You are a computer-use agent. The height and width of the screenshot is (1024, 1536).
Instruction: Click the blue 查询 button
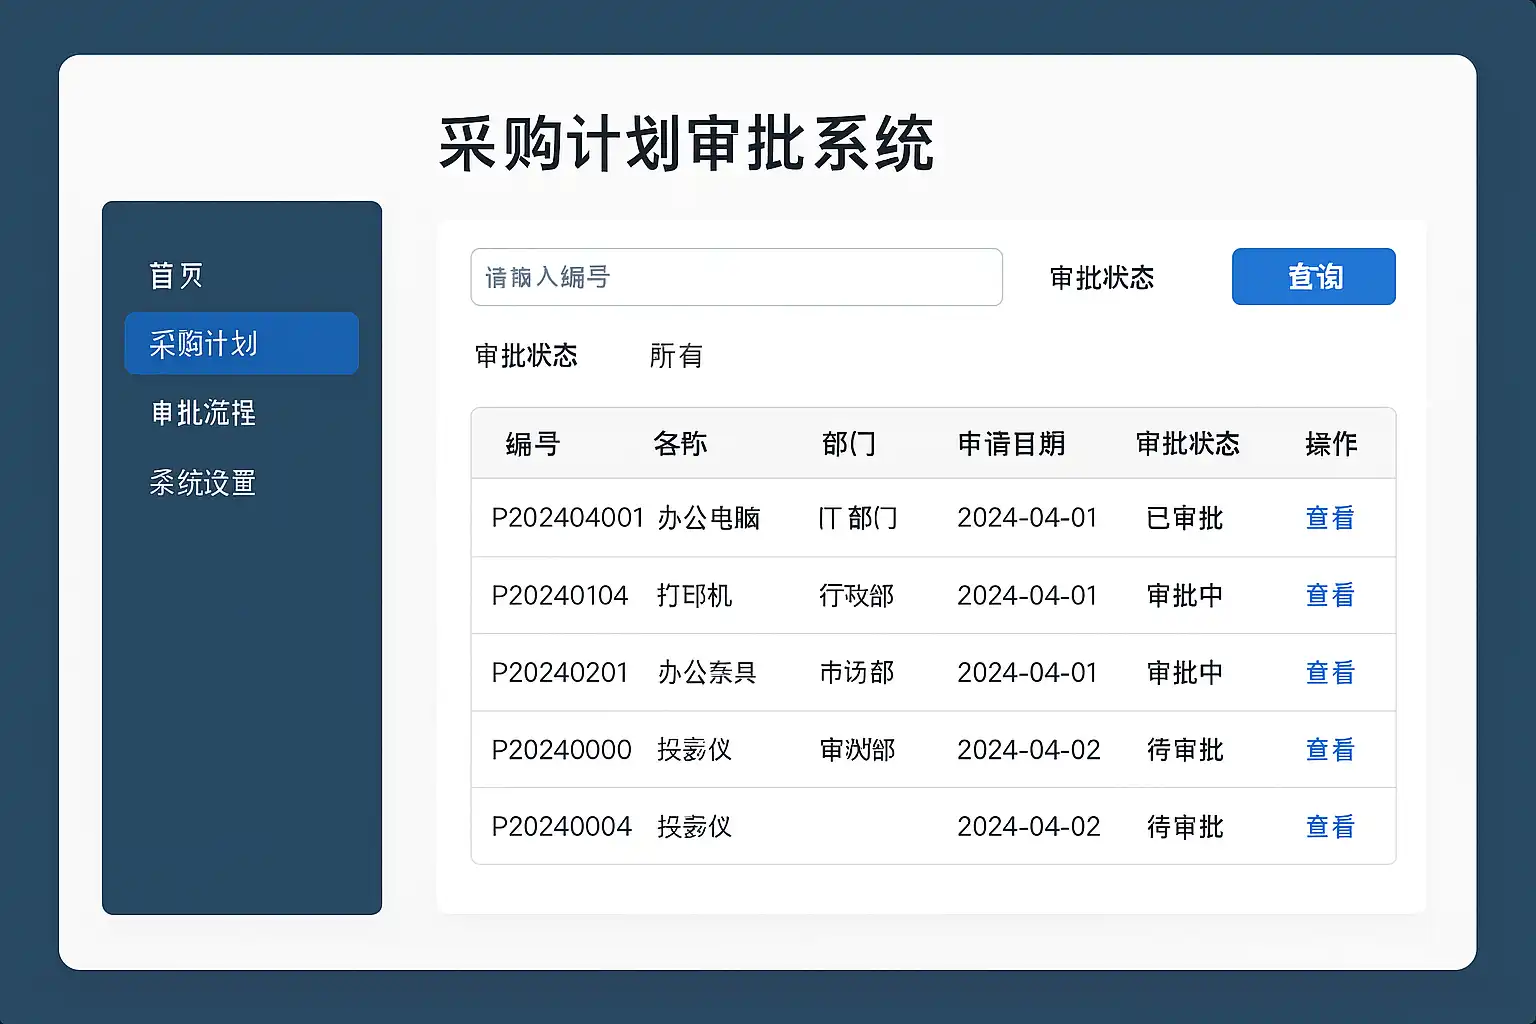click(x=1313, y=276)
